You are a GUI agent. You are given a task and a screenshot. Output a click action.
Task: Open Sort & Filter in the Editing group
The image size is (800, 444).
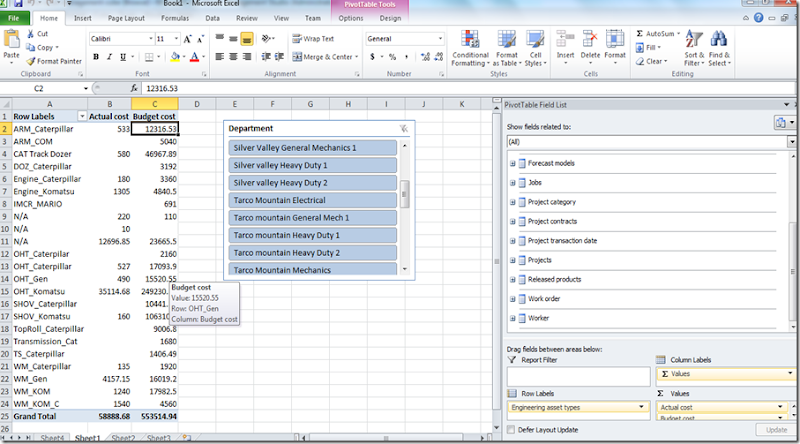pyautogui.click(x=693, y=50)
